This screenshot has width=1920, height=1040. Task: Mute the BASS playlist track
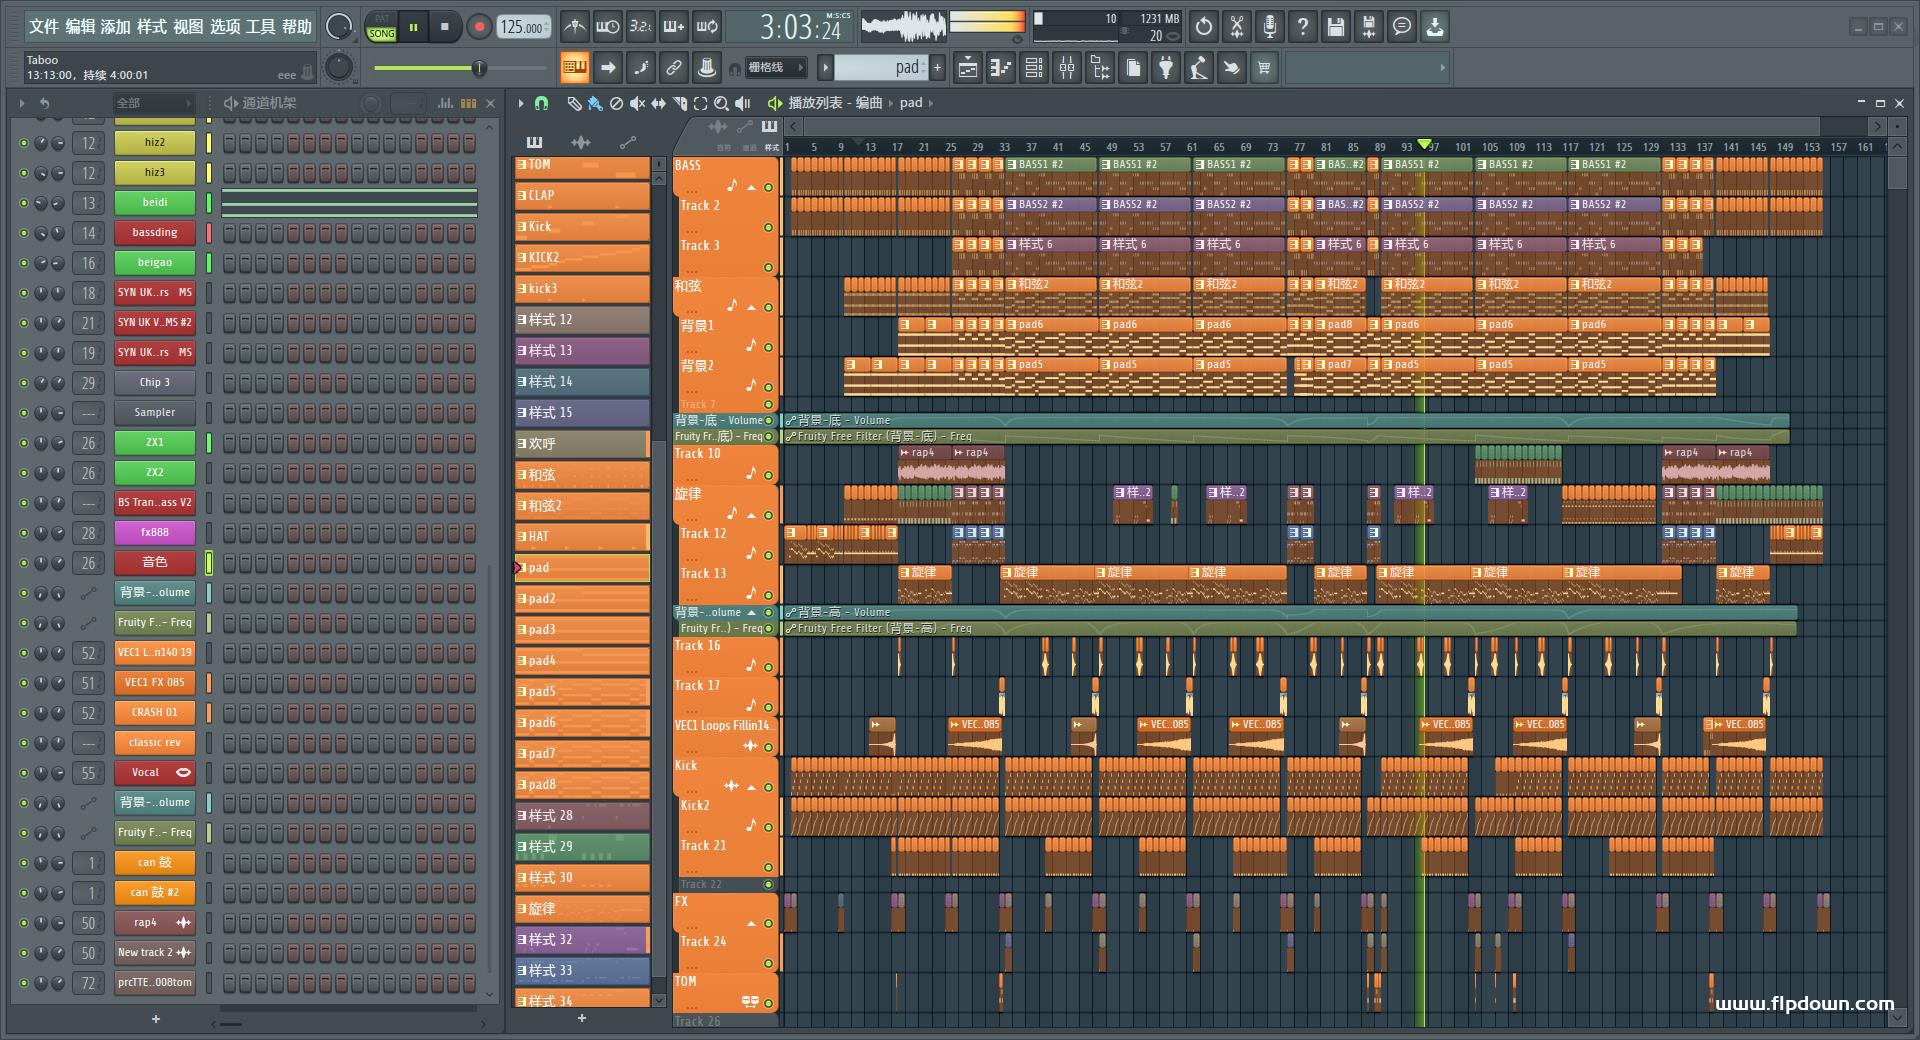pos(768,187)
